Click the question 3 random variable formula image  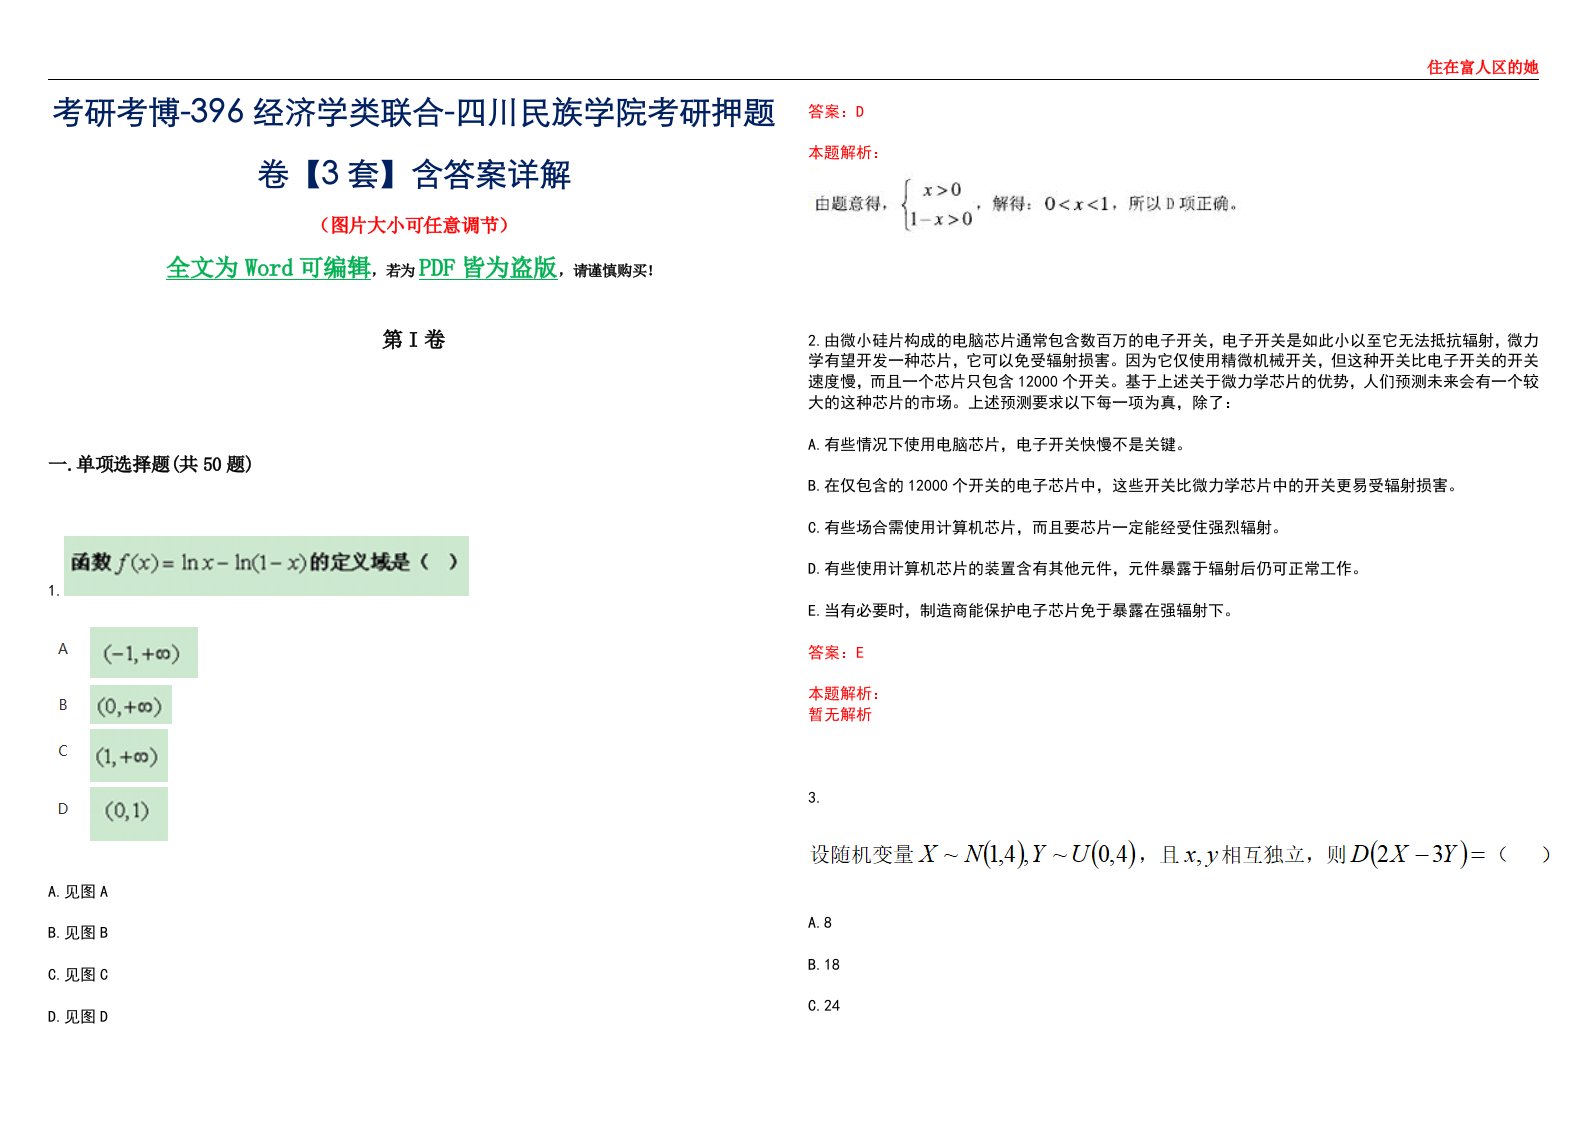(x=1180, y=854)
